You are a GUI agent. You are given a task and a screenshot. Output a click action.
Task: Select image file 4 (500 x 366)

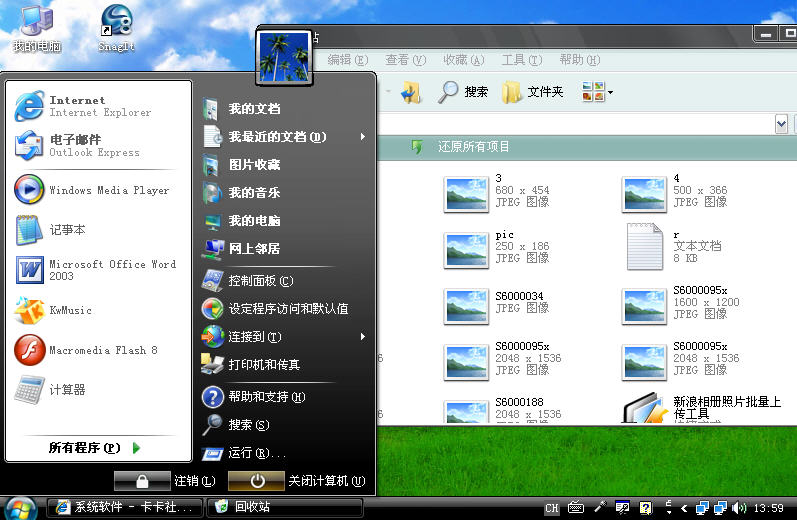coord(675,194)
